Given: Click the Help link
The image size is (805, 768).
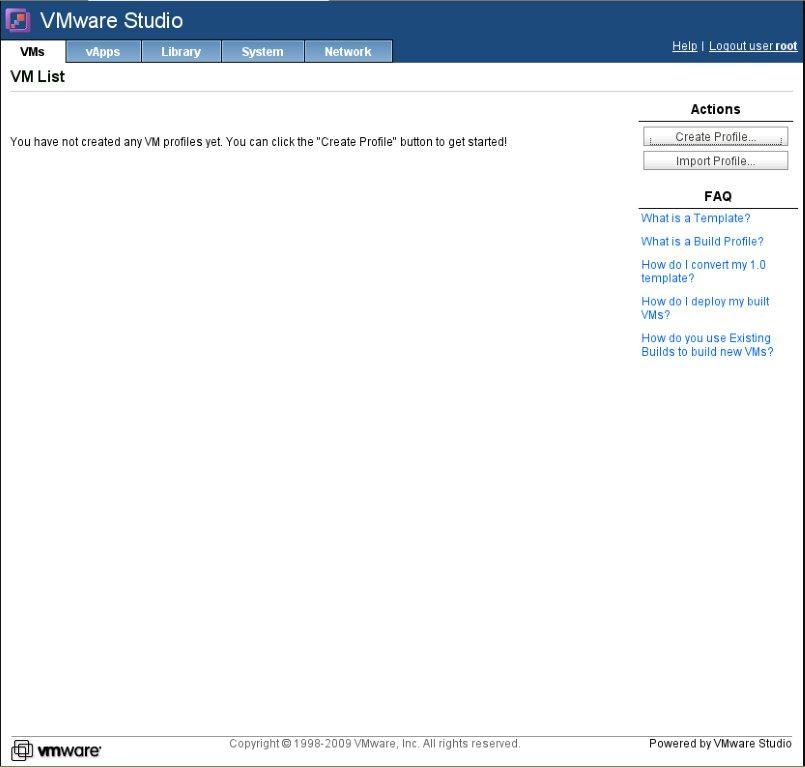Looking at the screenshot, I should [684, 46].
